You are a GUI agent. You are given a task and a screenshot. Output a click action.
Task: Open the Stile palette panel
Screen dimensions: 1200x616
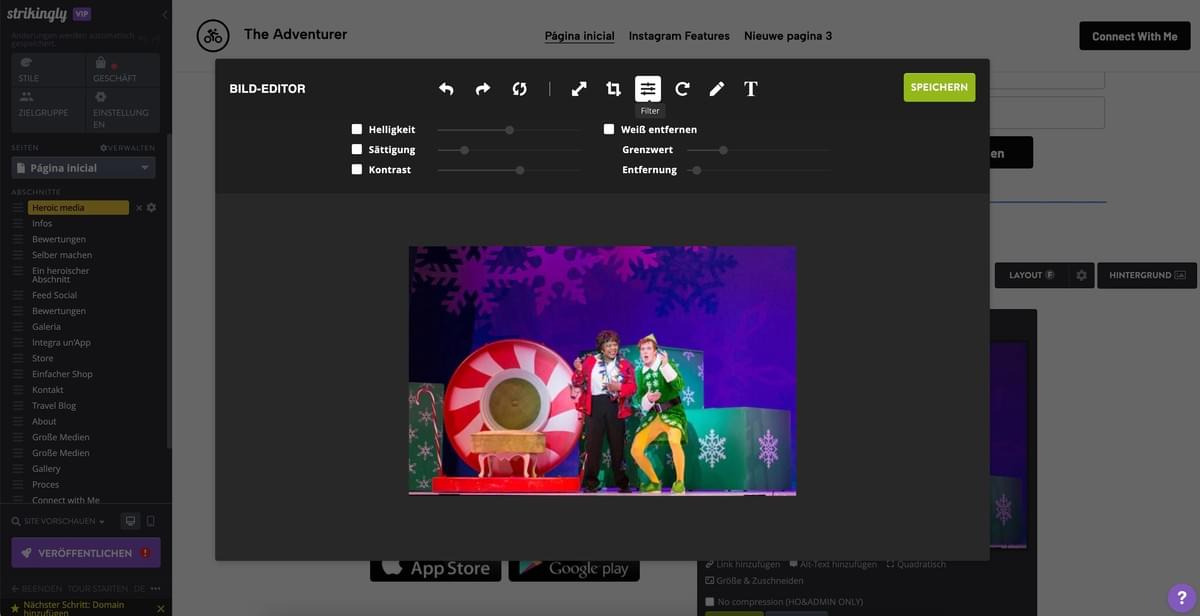click(48, 69)
